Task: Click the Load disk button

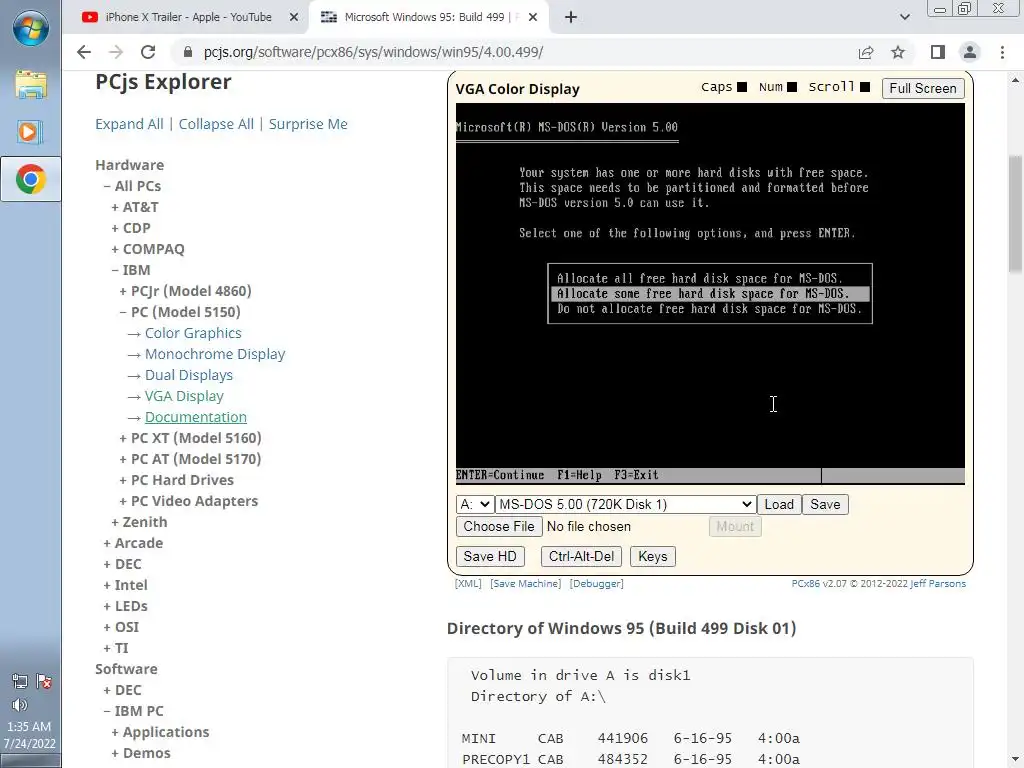Action: (779, 504)
